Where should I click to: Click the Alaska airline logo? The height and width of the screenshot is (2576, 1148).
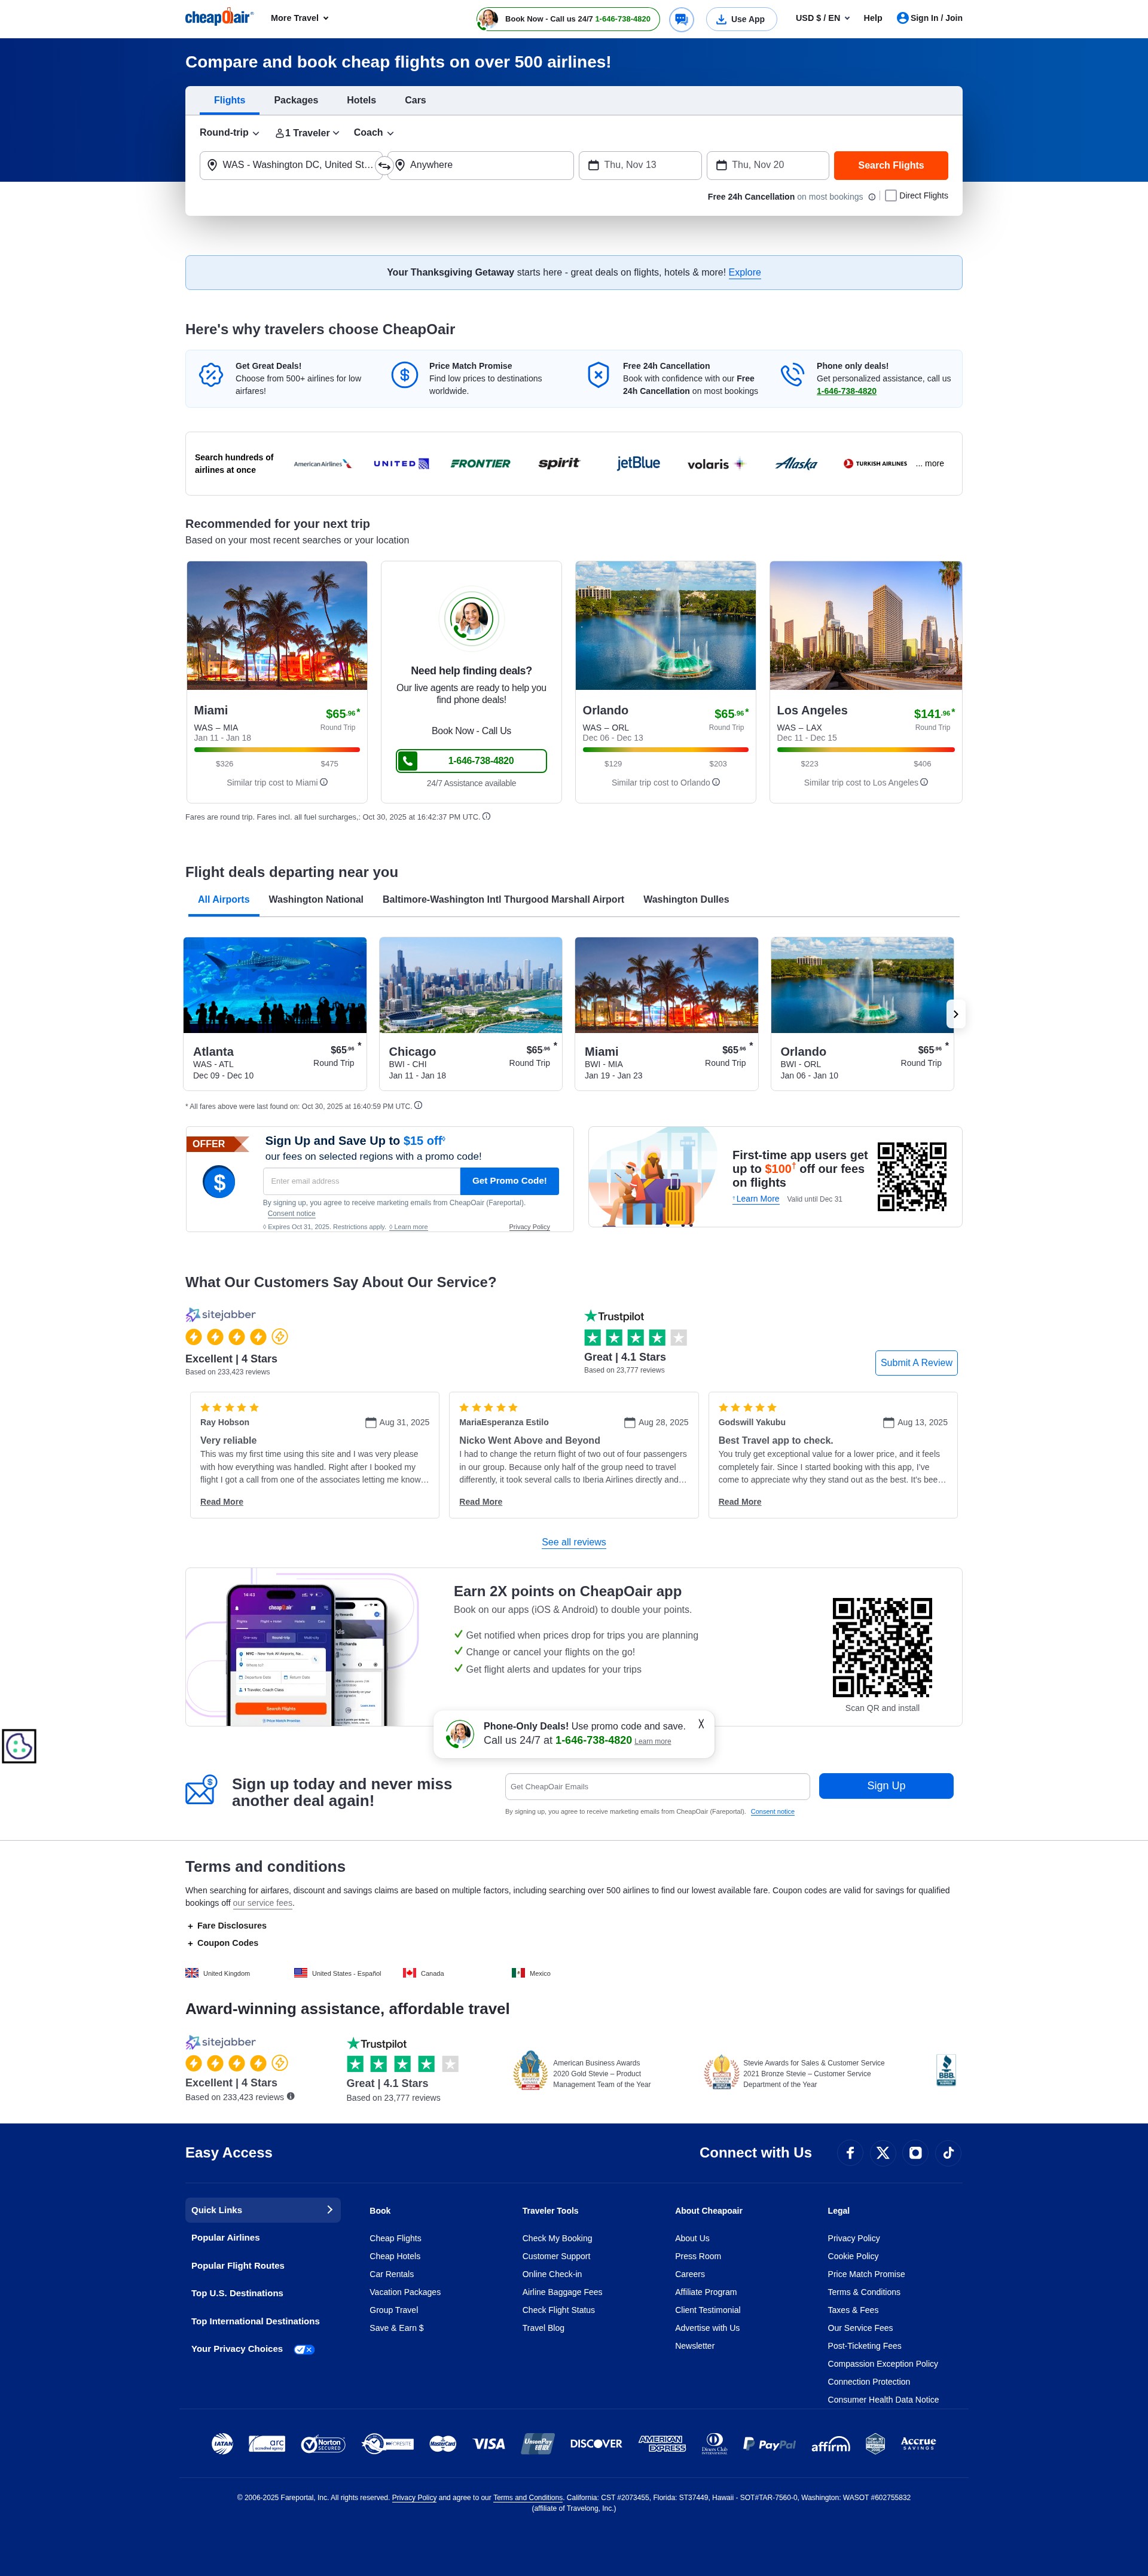coord(796,463)
